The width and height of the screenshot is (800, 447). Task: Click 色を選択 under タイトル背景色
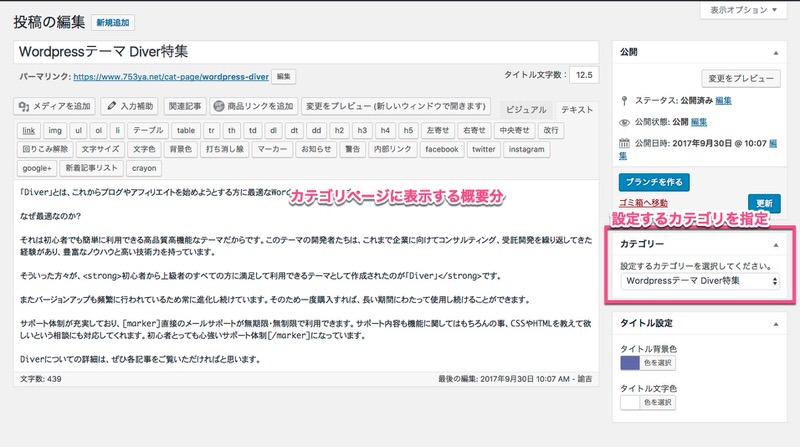(x=657, y=363)
